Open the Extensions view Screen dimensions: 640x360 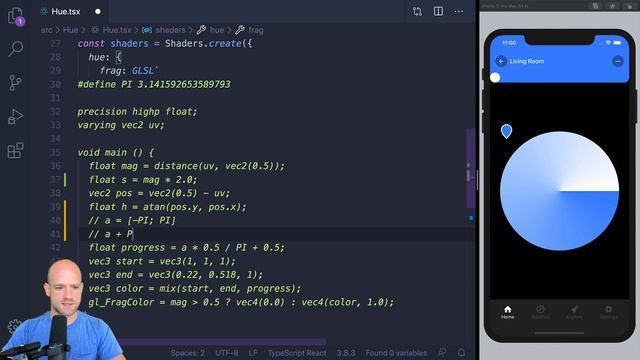tap(16, 151)
